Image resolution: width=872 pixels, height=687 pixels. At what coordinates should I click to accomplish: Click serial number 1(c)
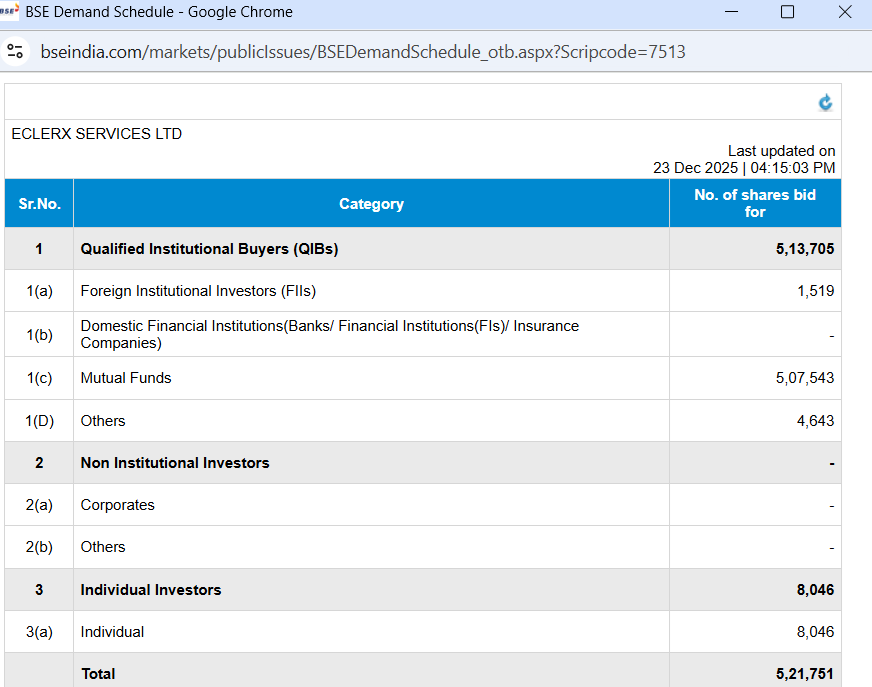pyautogui.click(x=39, y=378)
